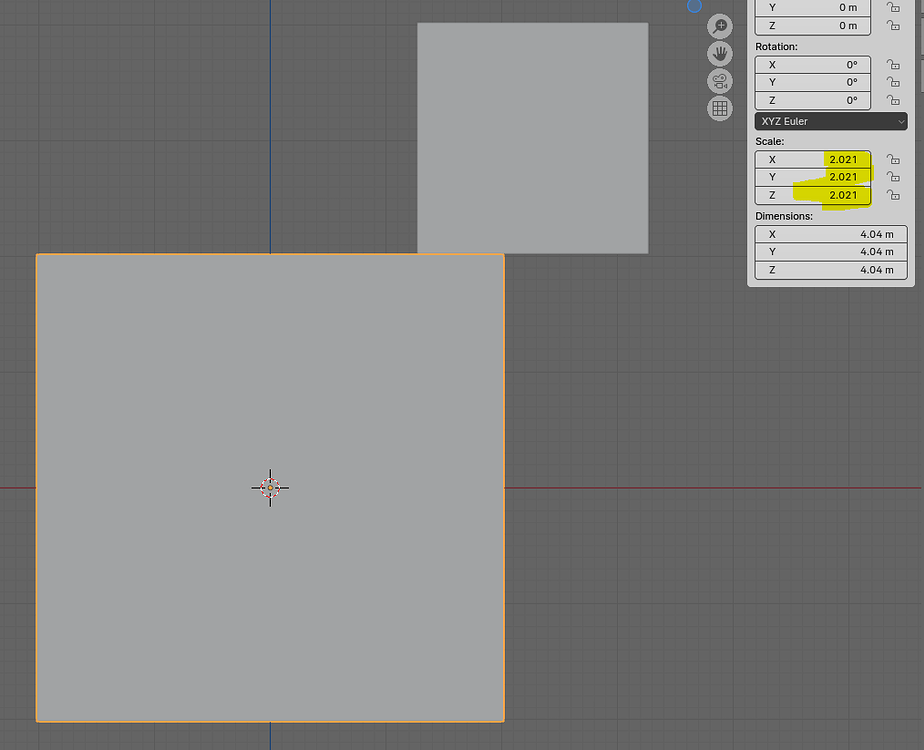Screen dimensions: 924x750
Task: Click the Dimensions Y field
Action: point(831,252)
